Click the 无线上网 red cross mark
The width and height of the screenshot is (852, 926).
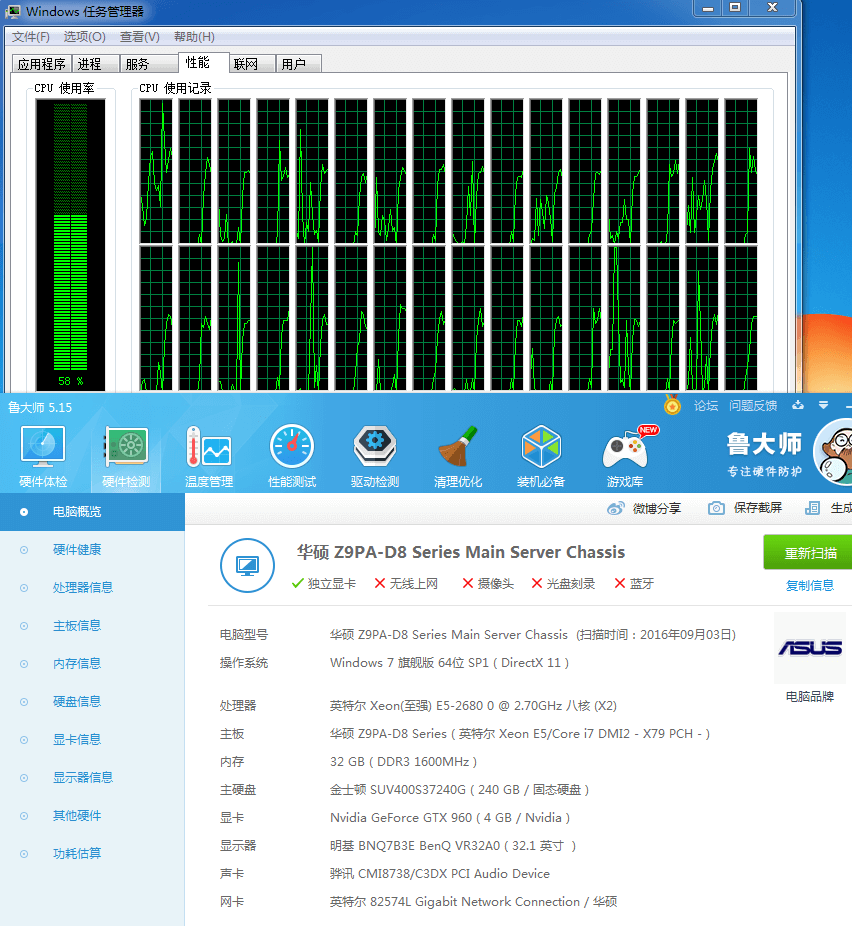(380, 583)
